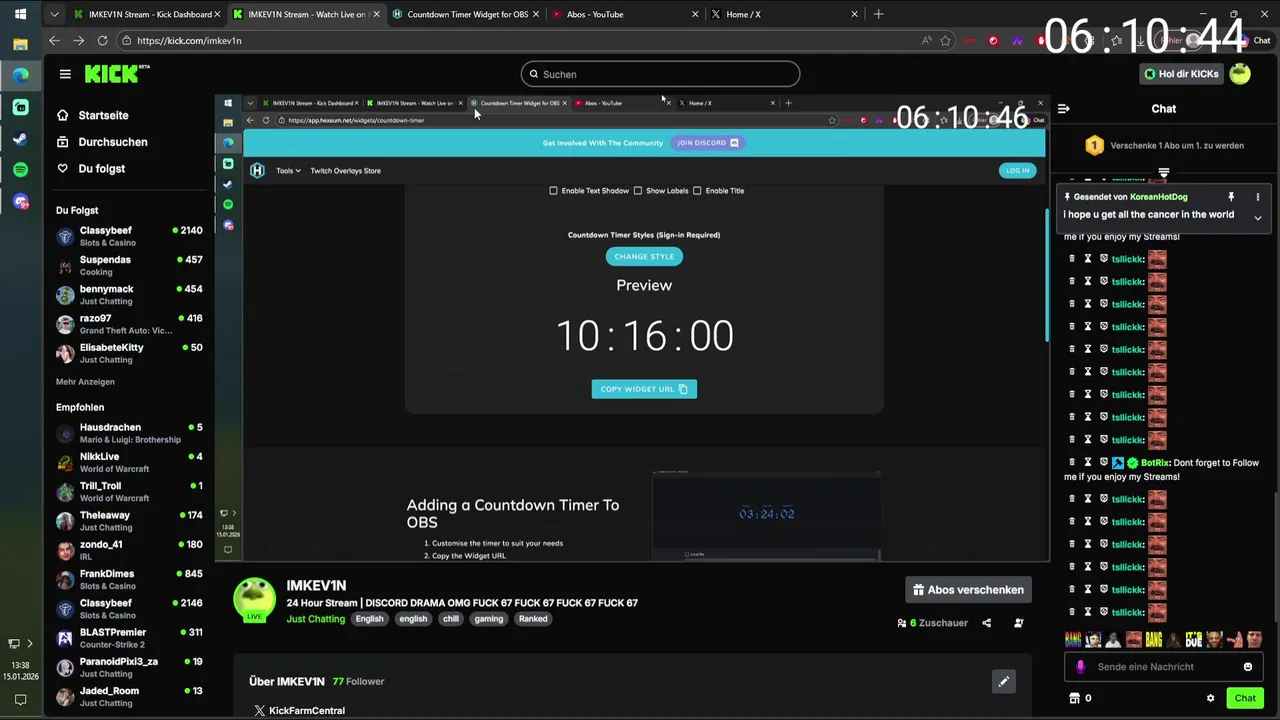The image size is (1280, 720).
Task: Click KoreanHotDog username in pinned message
Action: coord(1159,197)
